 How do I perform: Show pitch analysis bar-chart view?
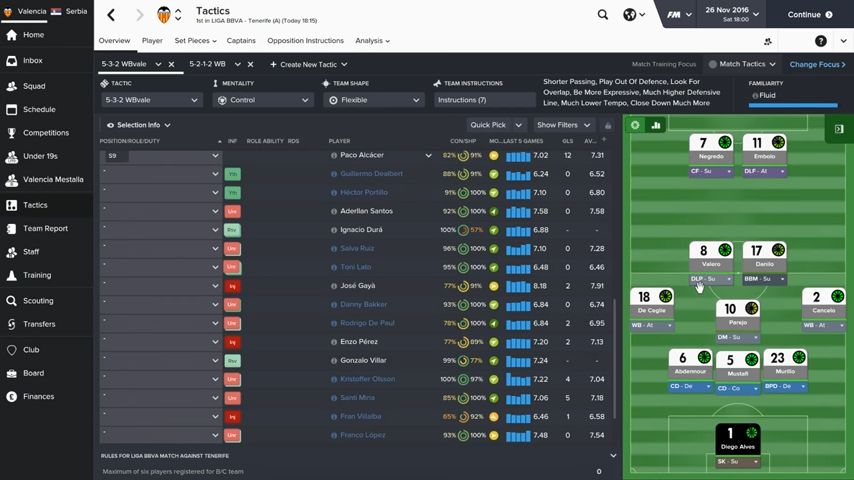pos(656,126)
